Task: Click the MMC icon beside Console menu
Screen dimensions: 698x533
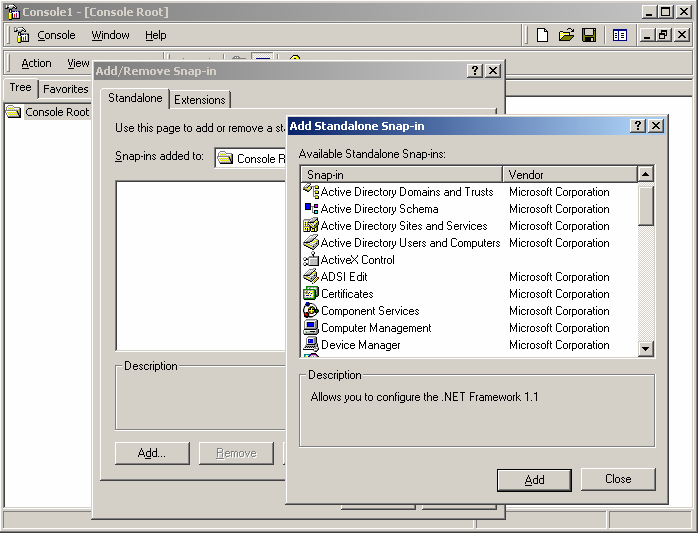Action: [21, 35]
